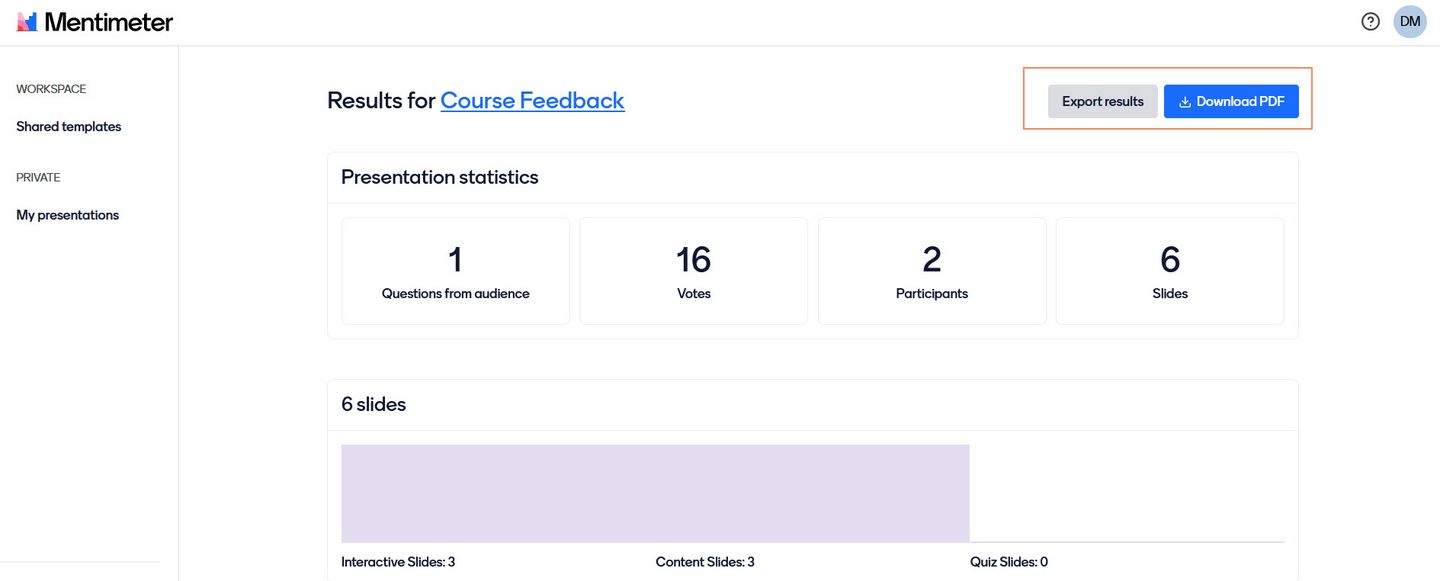Select the 2 Participants statistics card
This screenshot has width=1440, height=581.
932,271
